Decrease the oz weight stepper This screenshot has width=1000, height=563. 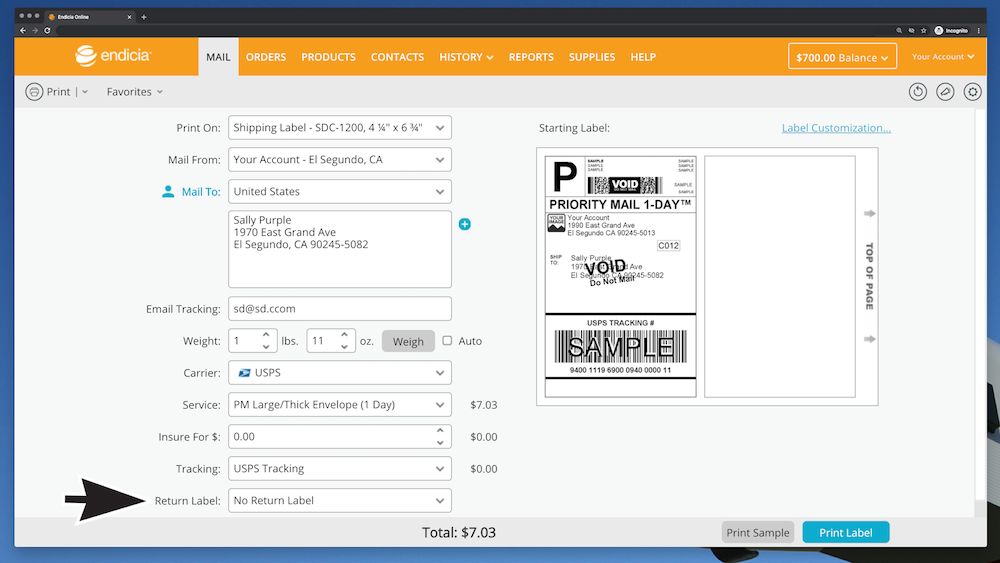click(x=344, y=347)
